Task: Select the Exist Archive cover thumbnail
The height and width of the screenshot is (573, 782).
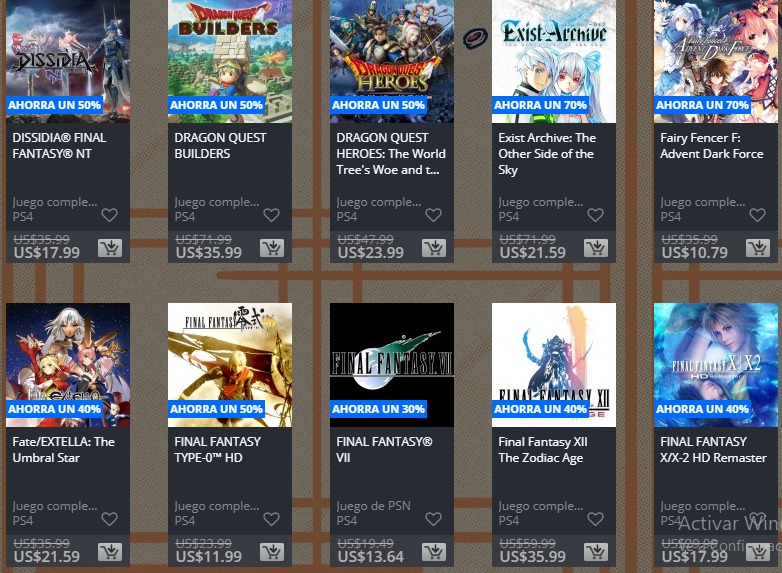Action: click(554, 61)
